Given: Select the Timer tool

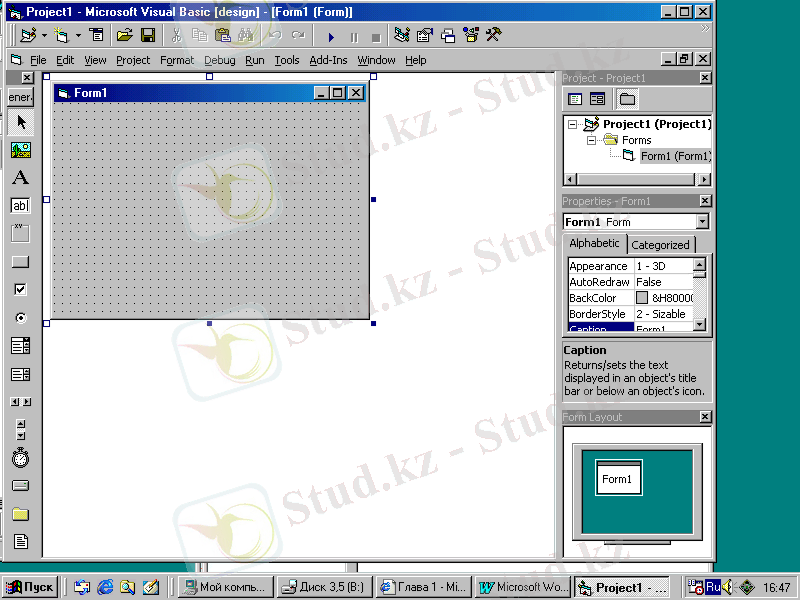Looking at the screenshot, I should pyautogui.click(x=20, y=458).
